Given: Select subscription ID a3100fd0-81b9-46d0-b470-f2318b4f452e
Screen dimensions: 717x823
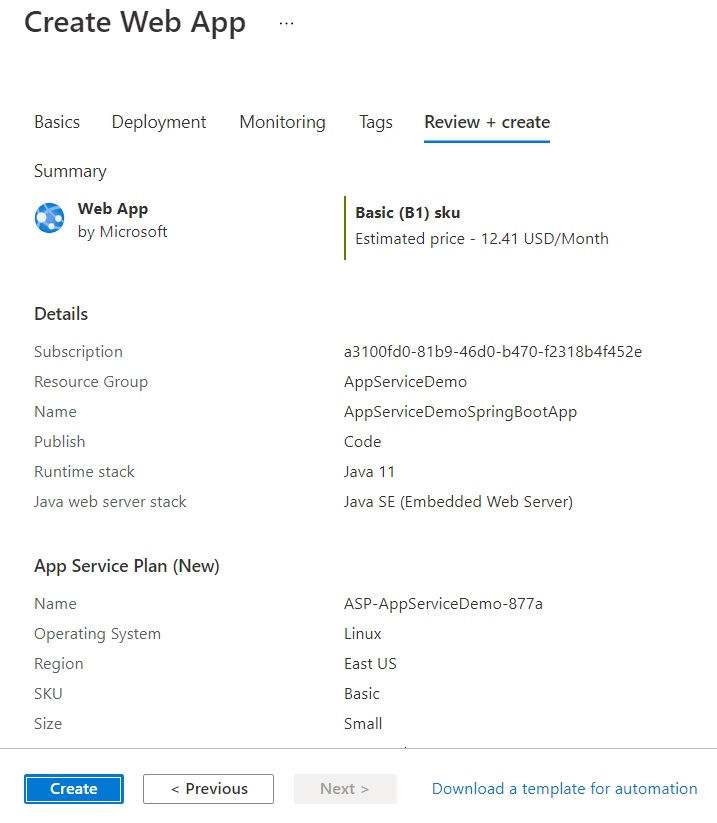Looking at the screenshot, I should point(493,352).
